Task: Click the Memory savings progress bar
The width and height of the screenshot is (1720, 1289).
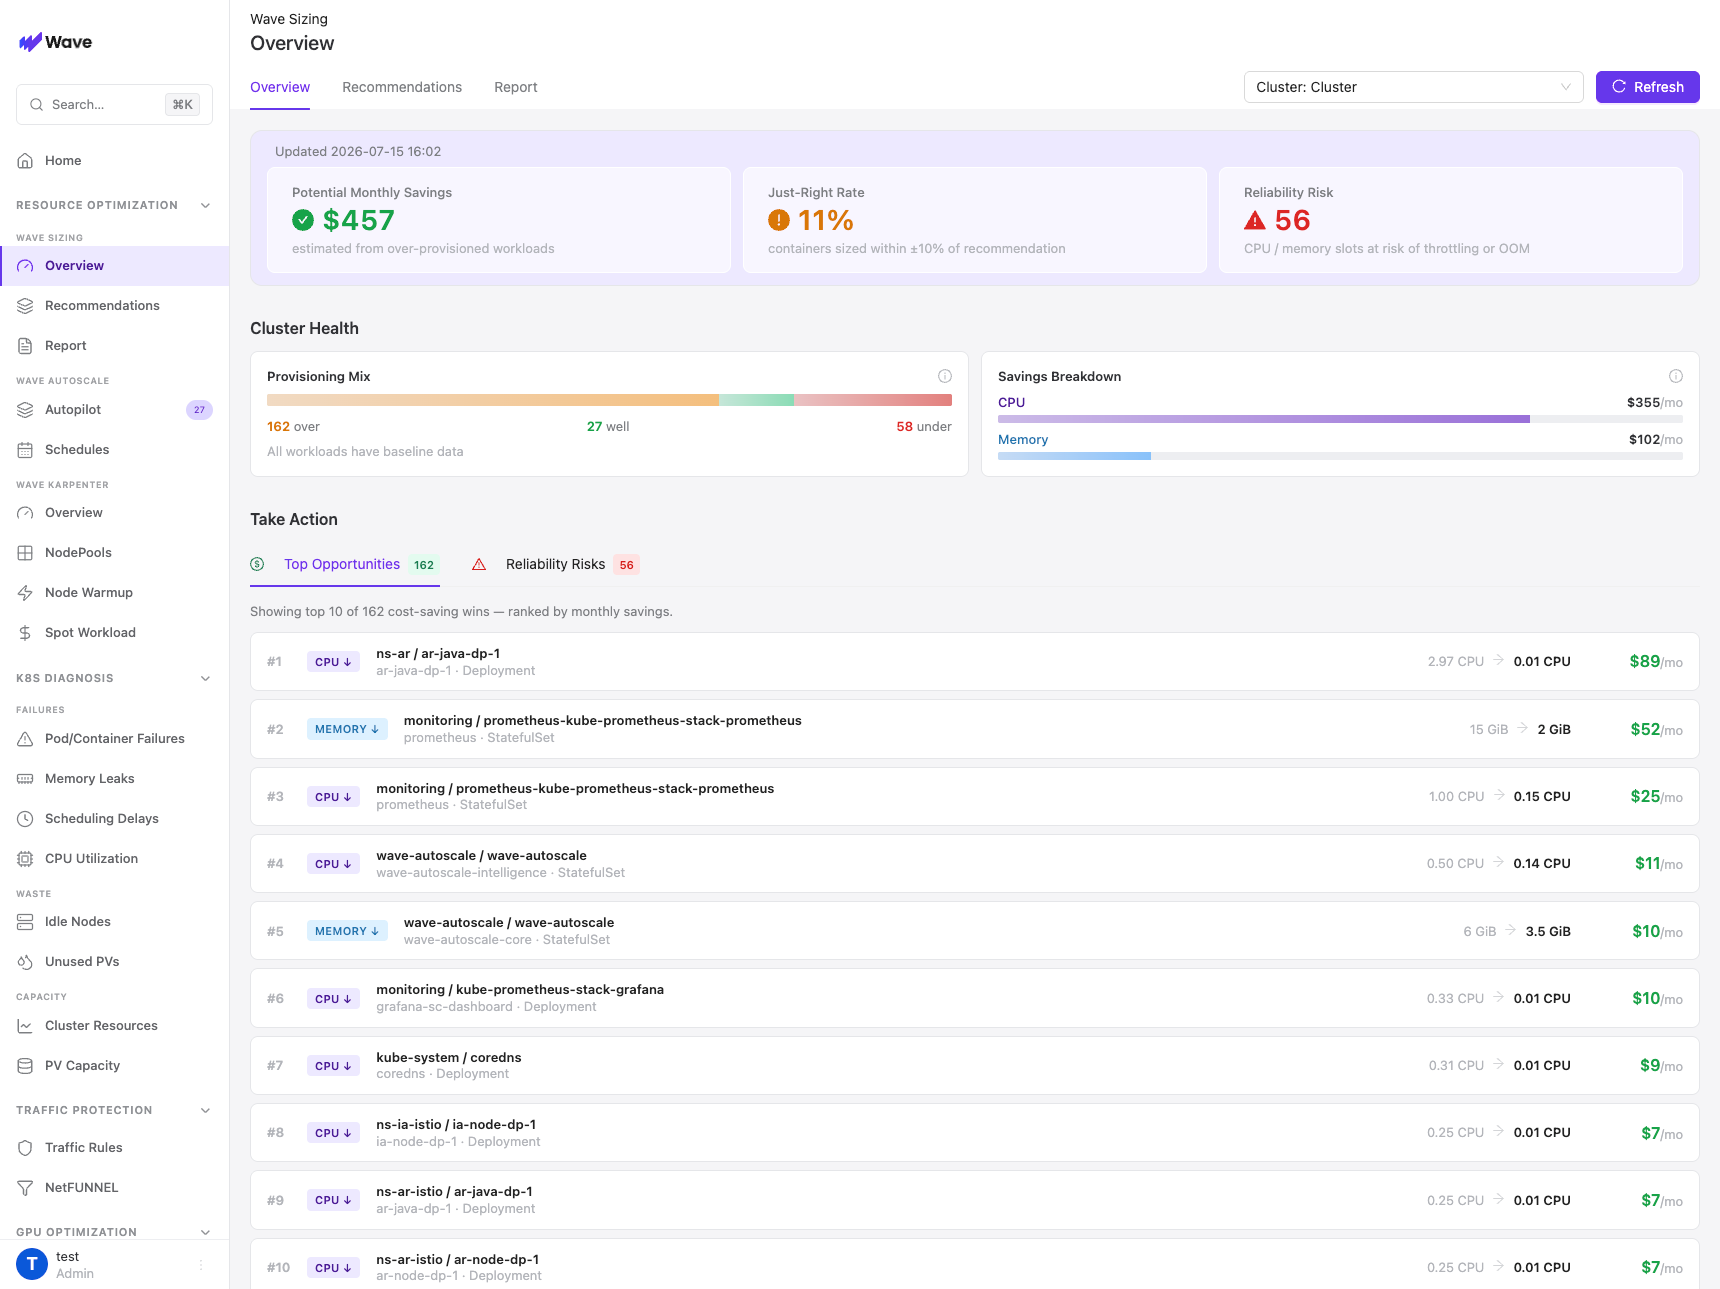Action: click(1340, 456)
